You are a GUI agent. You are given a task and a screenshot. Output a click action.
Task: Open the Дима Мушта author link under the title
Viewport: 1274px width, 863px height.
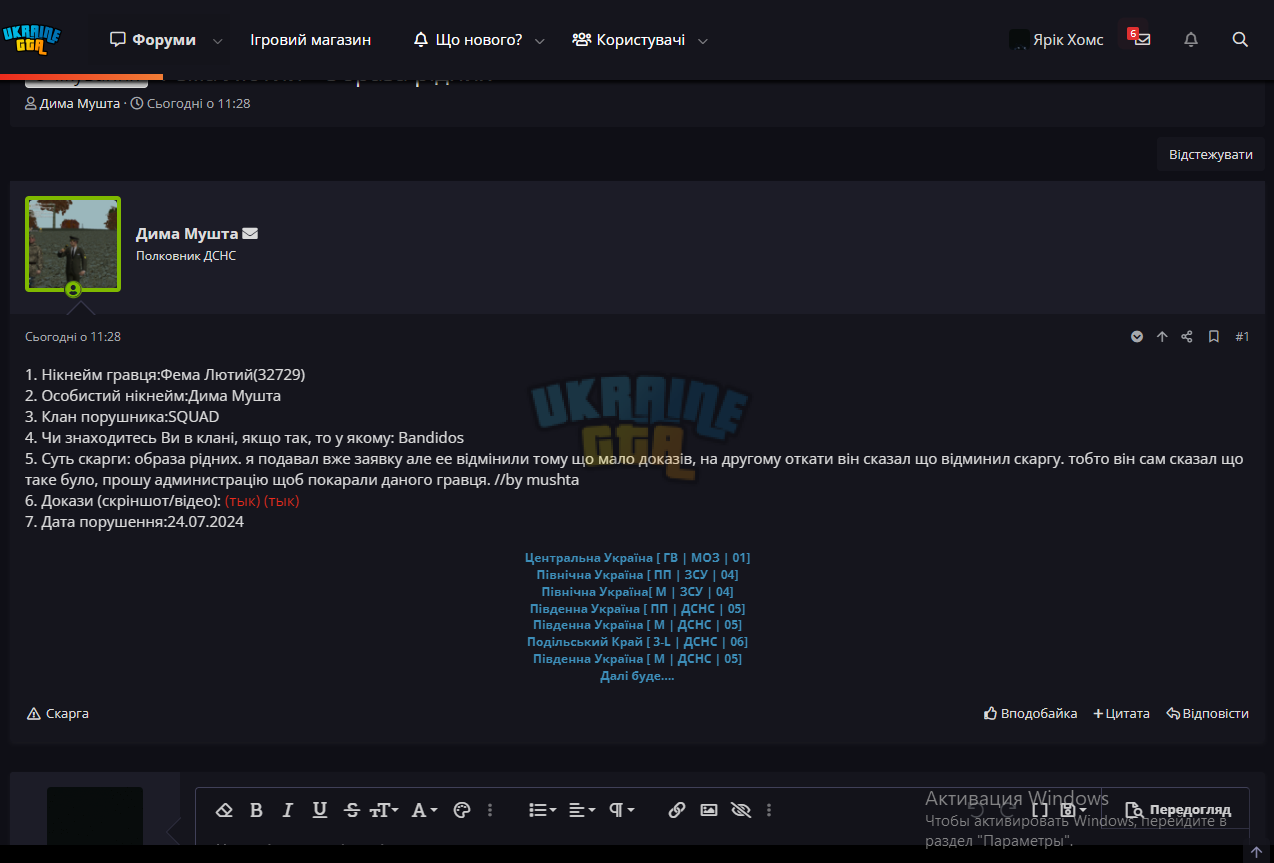[x=80, y=103]
